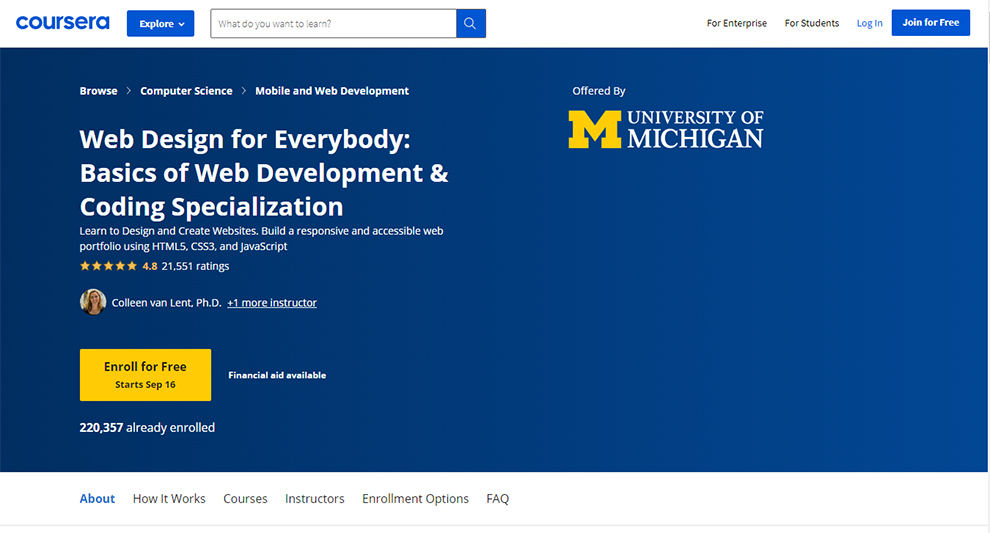Click the Enroll for Free button
Image resolution: width=990 pixels, height=533 pixels.
(145, 374)
